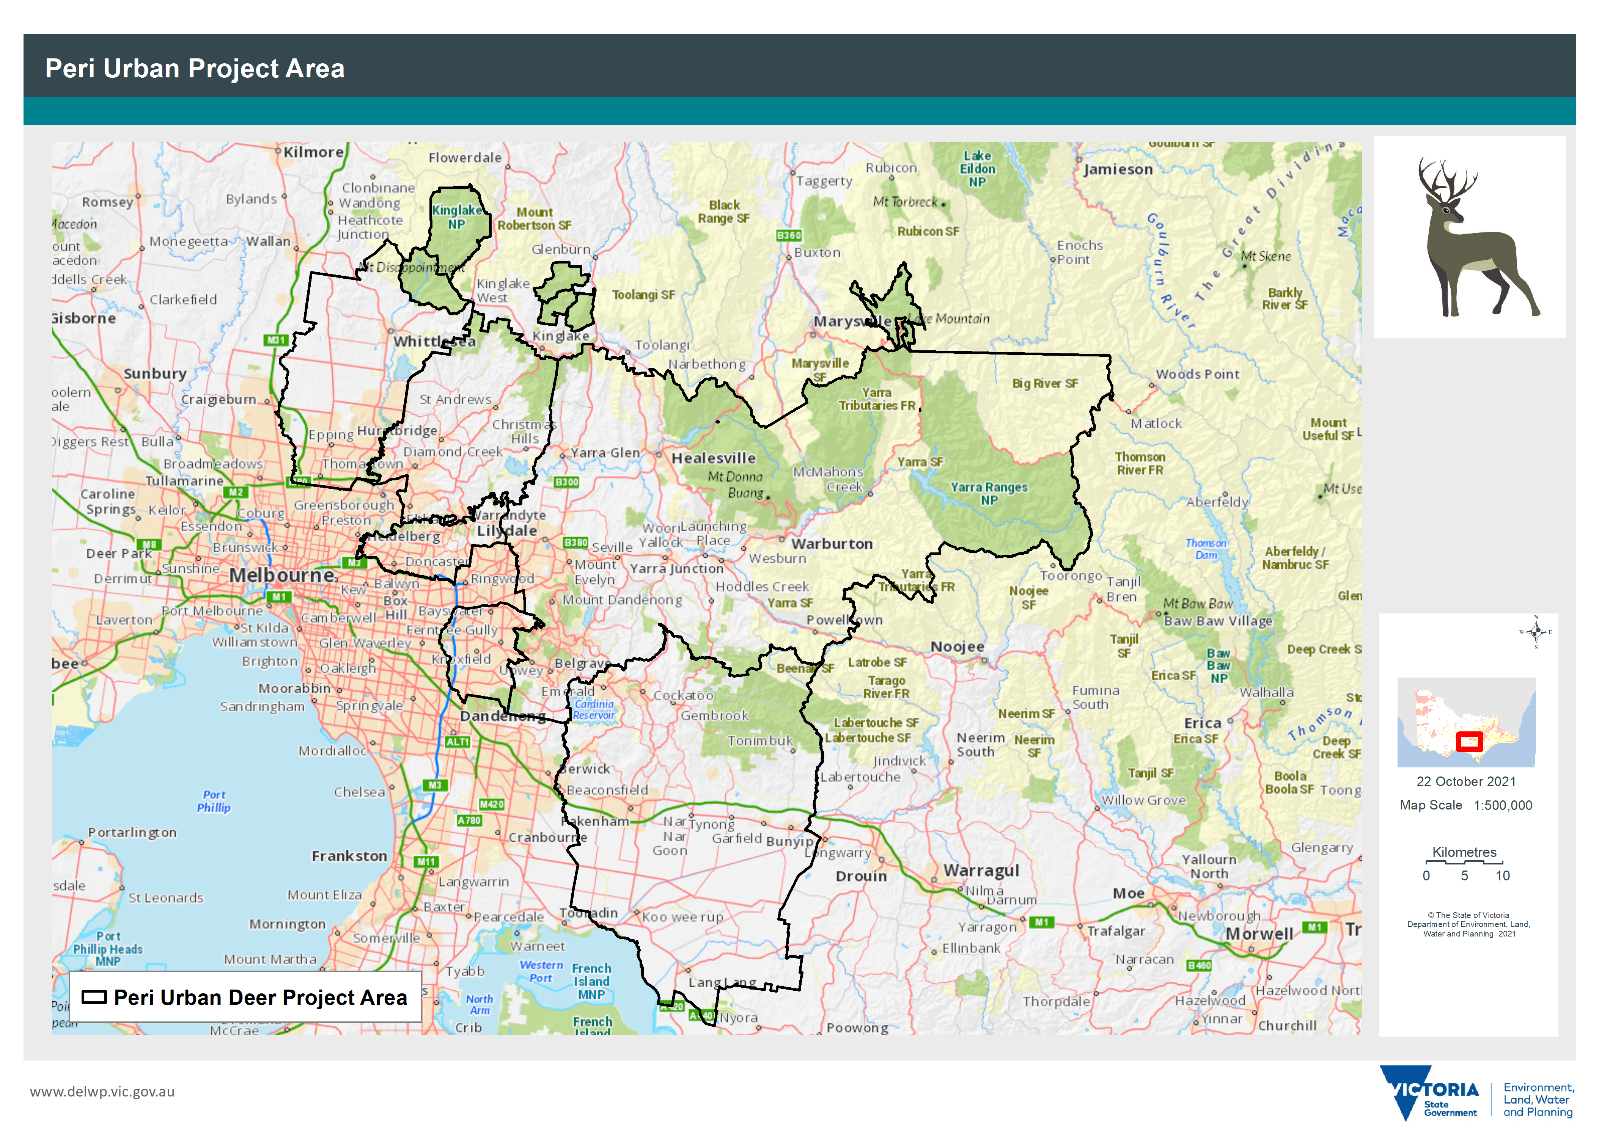
Task: Click the "Mornington" town label
Action: [x=287, y=923]
